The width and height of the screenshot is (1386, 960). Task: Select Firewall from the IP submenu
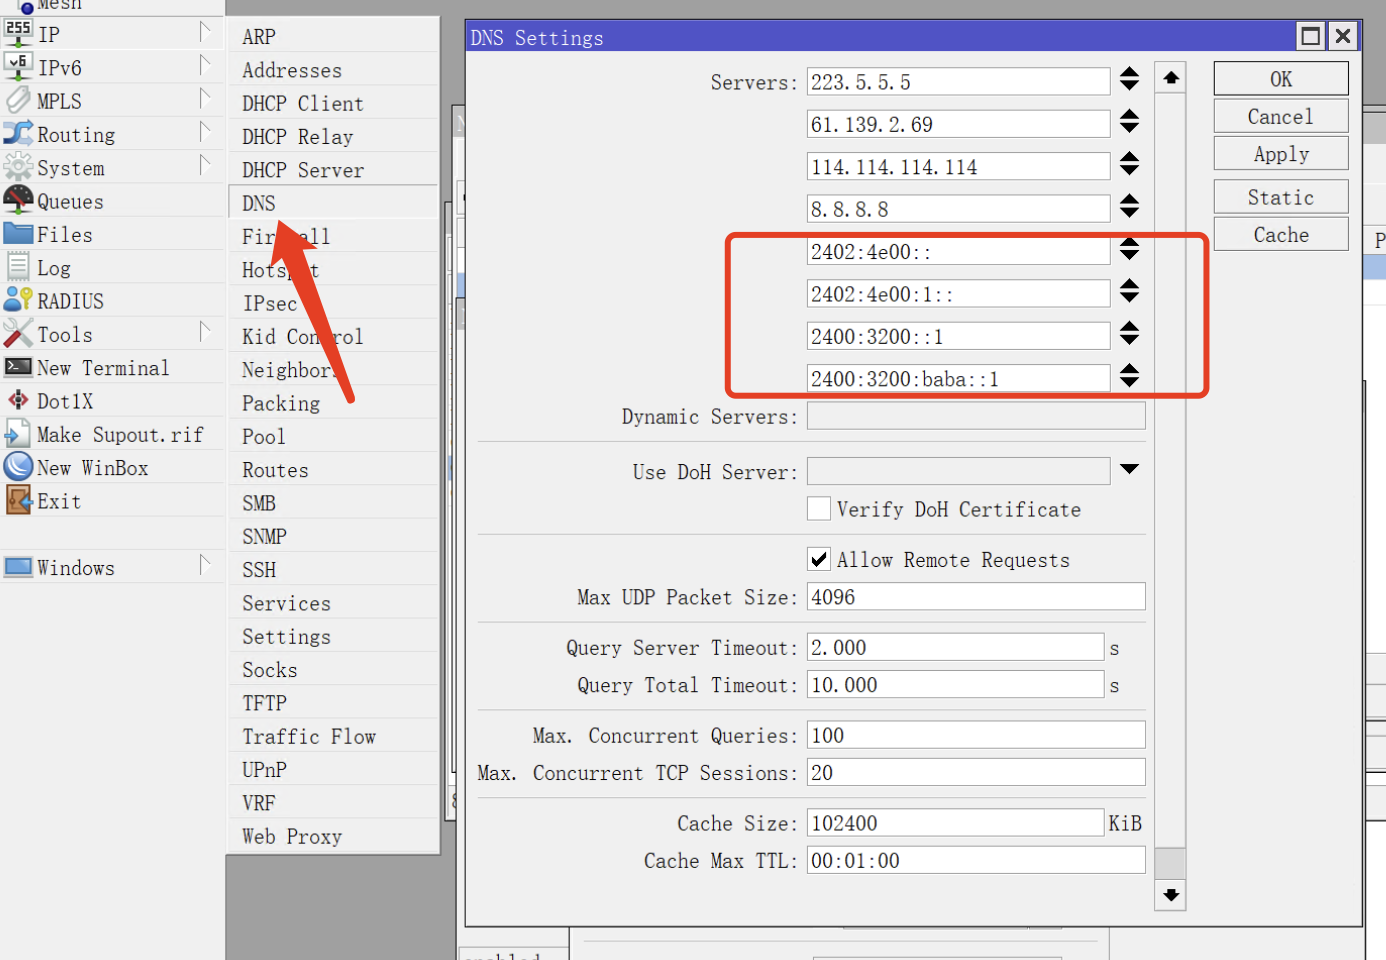286,237
